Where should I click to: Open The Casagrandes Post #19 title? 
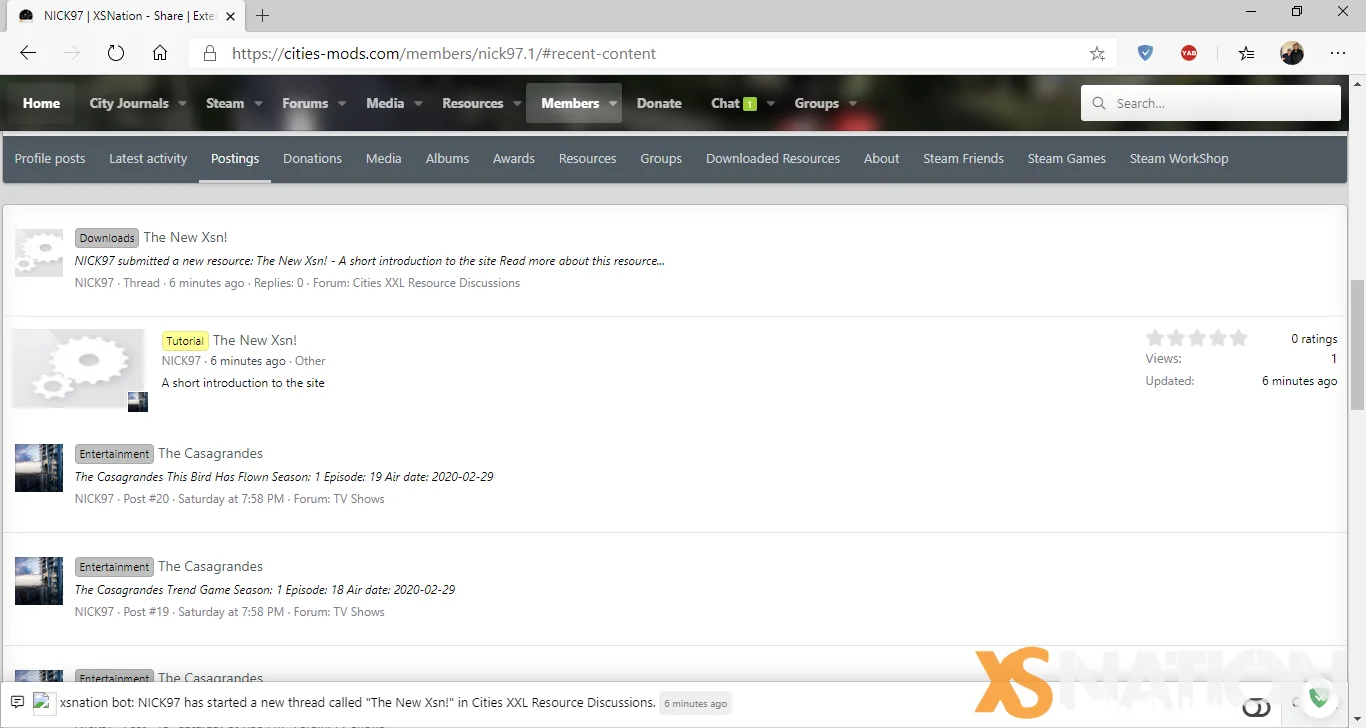click(x=211, y=566)
